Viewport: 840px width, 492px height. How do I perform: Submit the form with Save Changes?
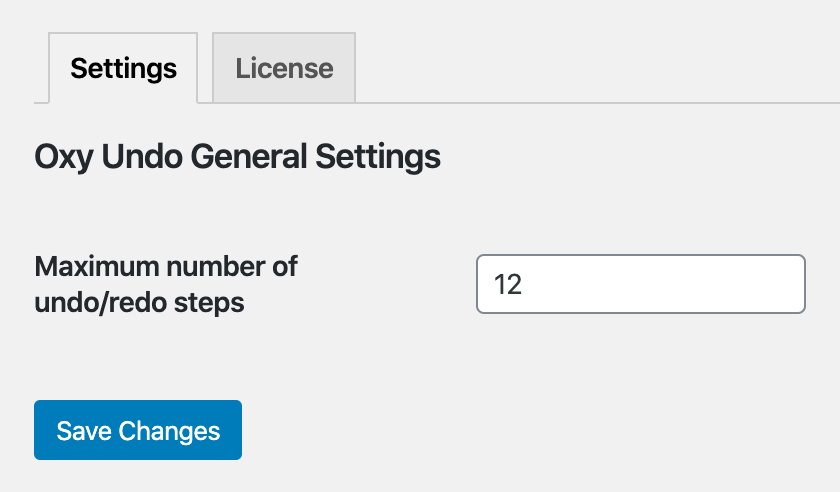click(138, 430)
